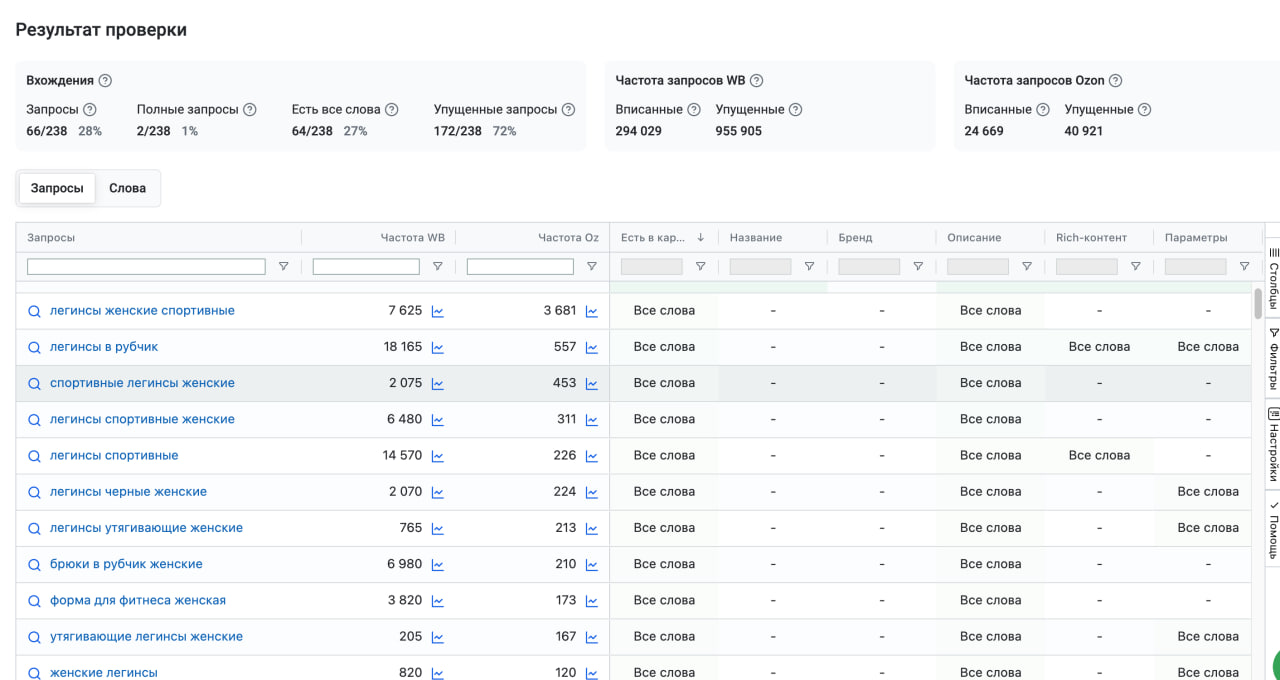
Task: Open WB frequency chart for легинсы утягивающие женские
Action: [x=437, y=528]
